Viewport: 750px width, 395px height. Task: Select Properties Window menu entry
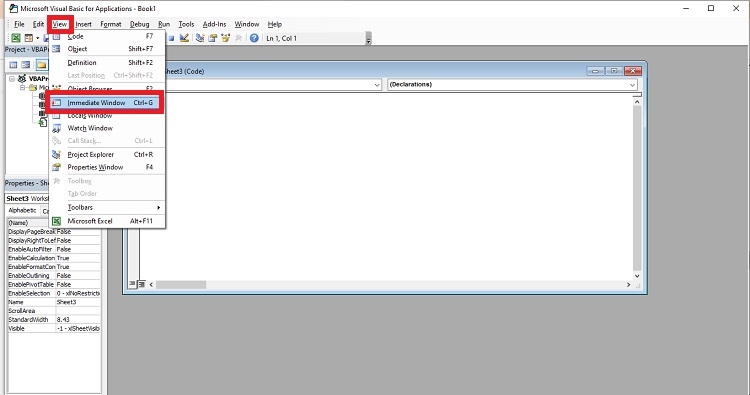tap(108, 167)
